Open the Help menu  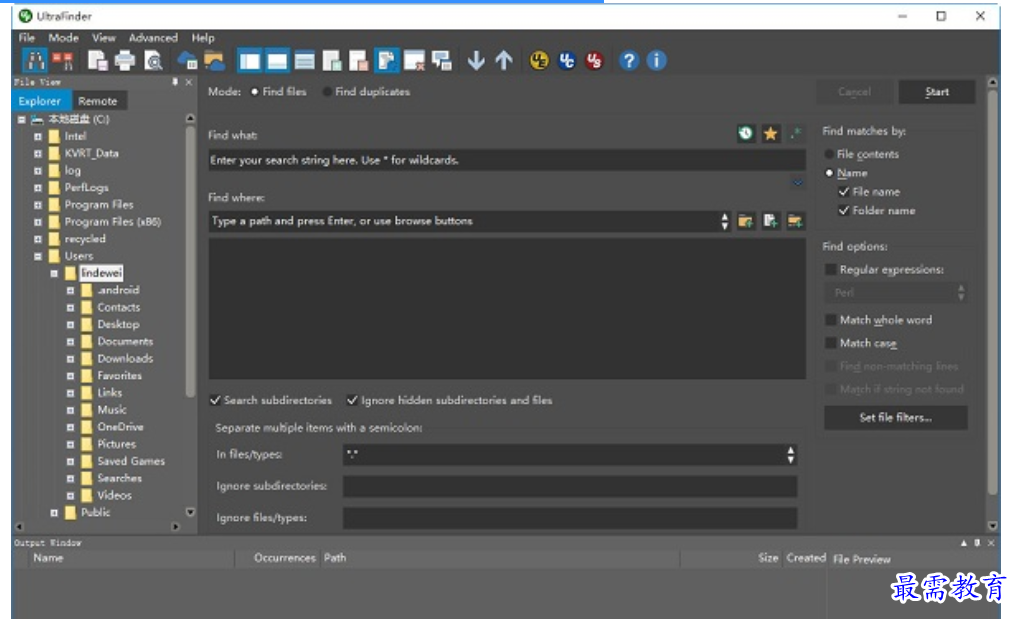[x=203, y=38]
